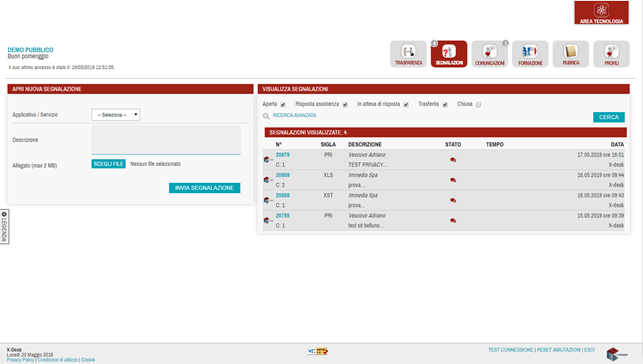Image resolution: width=643 pixels, height=364 pixels.
Task: Open the Formazione module icon
Action: (530, 54)
